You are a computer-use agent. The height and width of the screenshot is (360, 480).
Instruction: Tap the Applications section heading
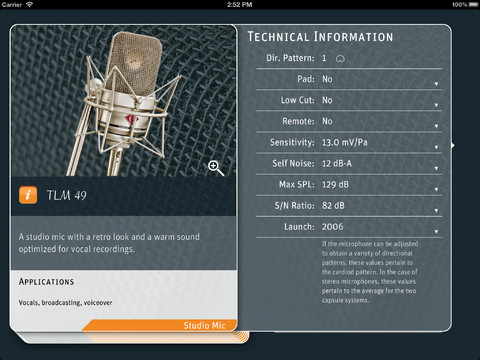(x=46, y=282)
